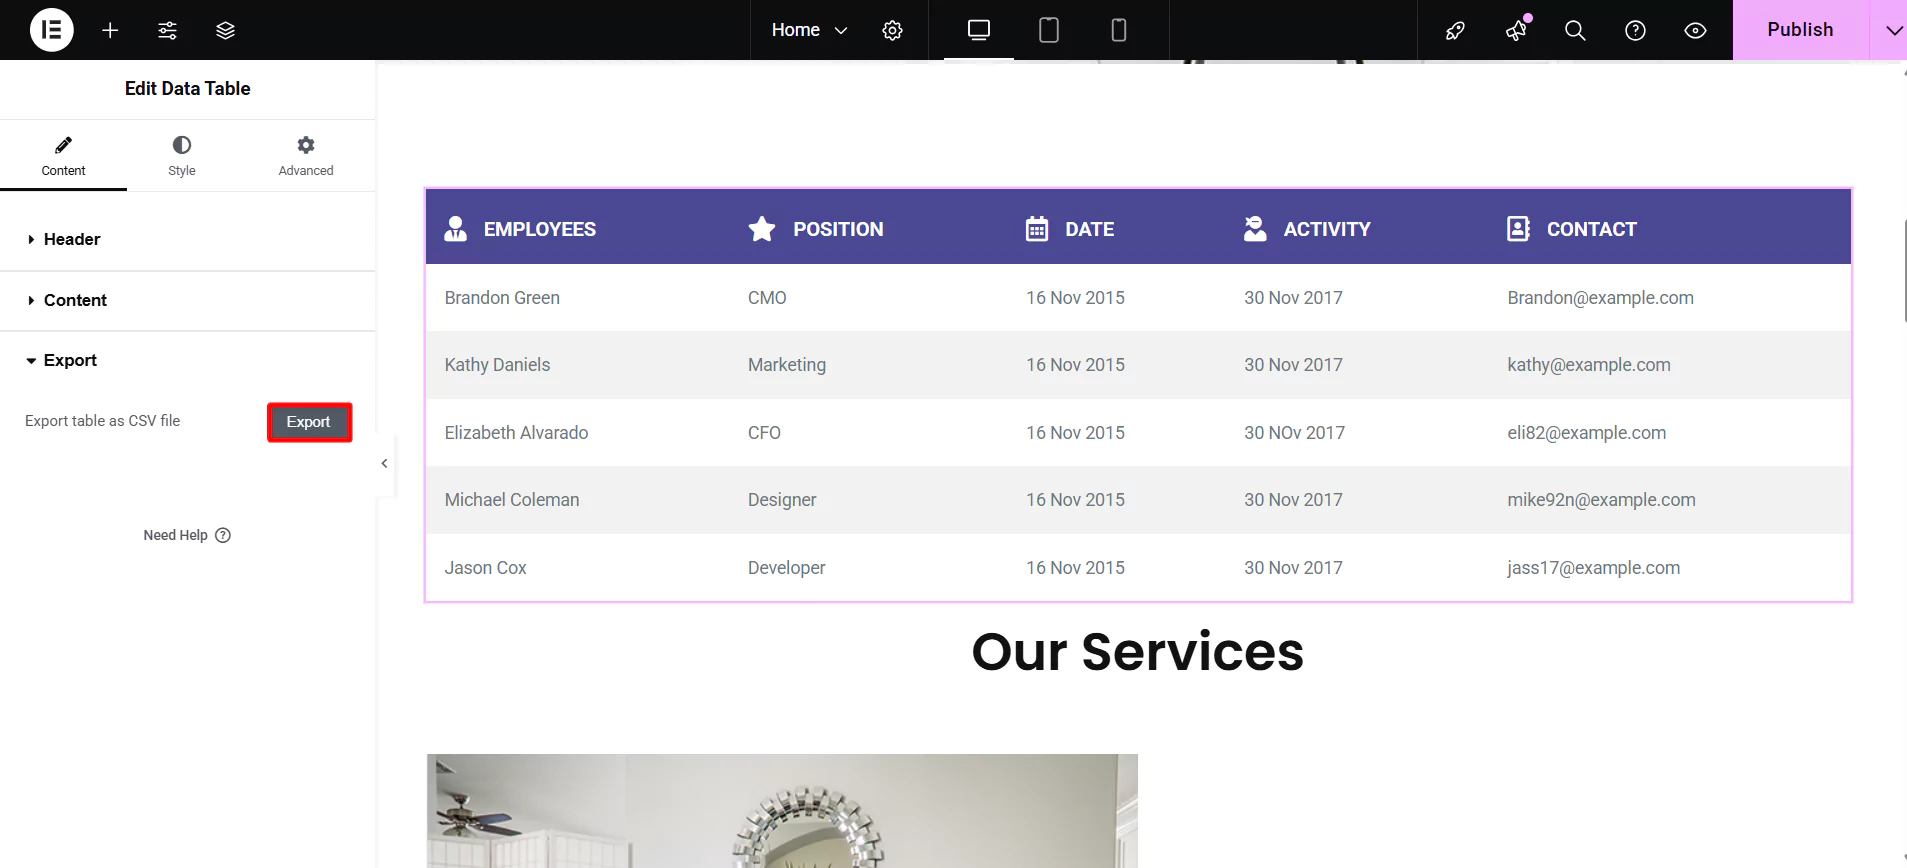Click the Contact header address book icon
Image resolution: width=1907 pixels, height=868 pixels.
pos(1518,229)
